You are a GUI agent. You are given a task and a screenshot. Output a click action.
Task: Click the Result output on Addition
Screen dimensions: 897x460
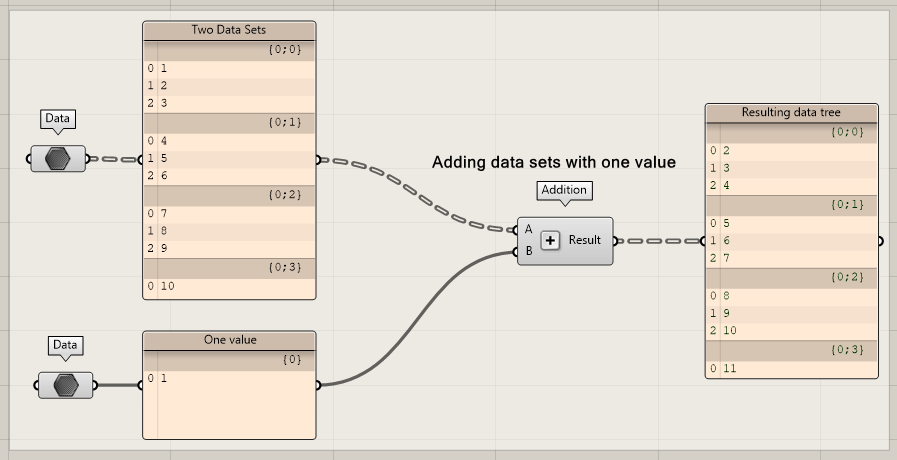coord(585,241)
